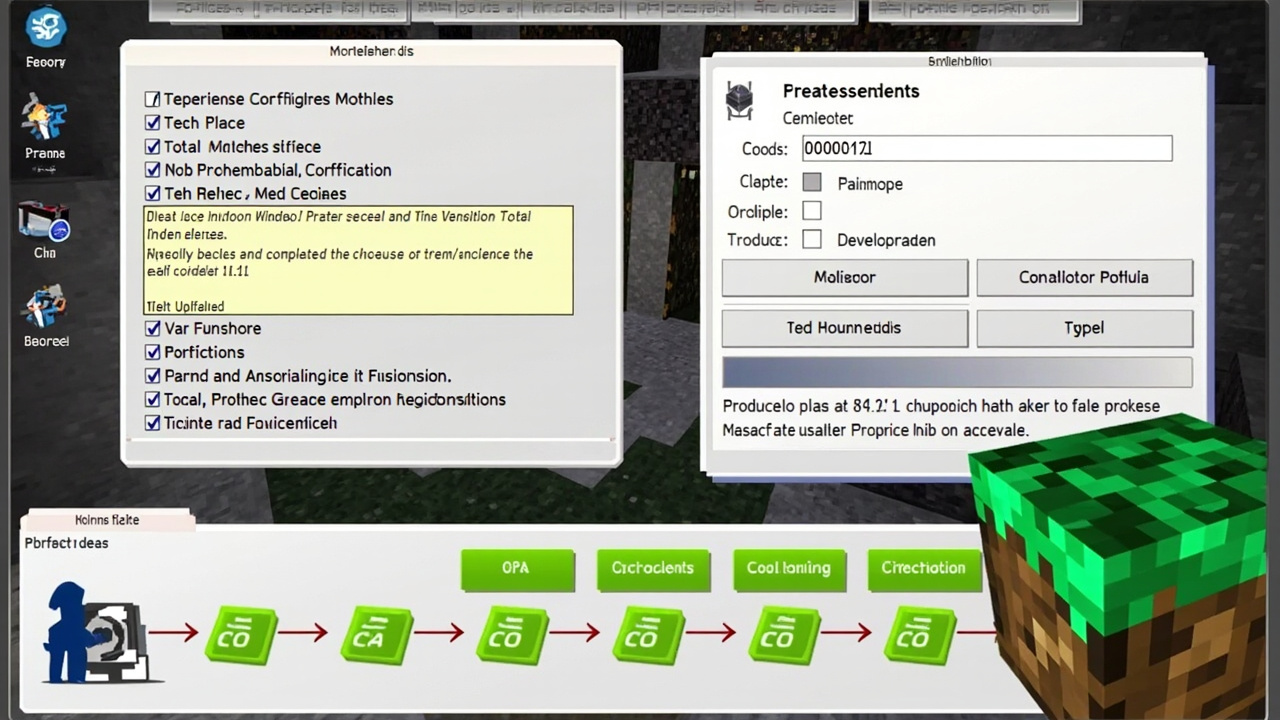
Task: Open the Cool toning stage tab
Action: (x=788, y=569)
